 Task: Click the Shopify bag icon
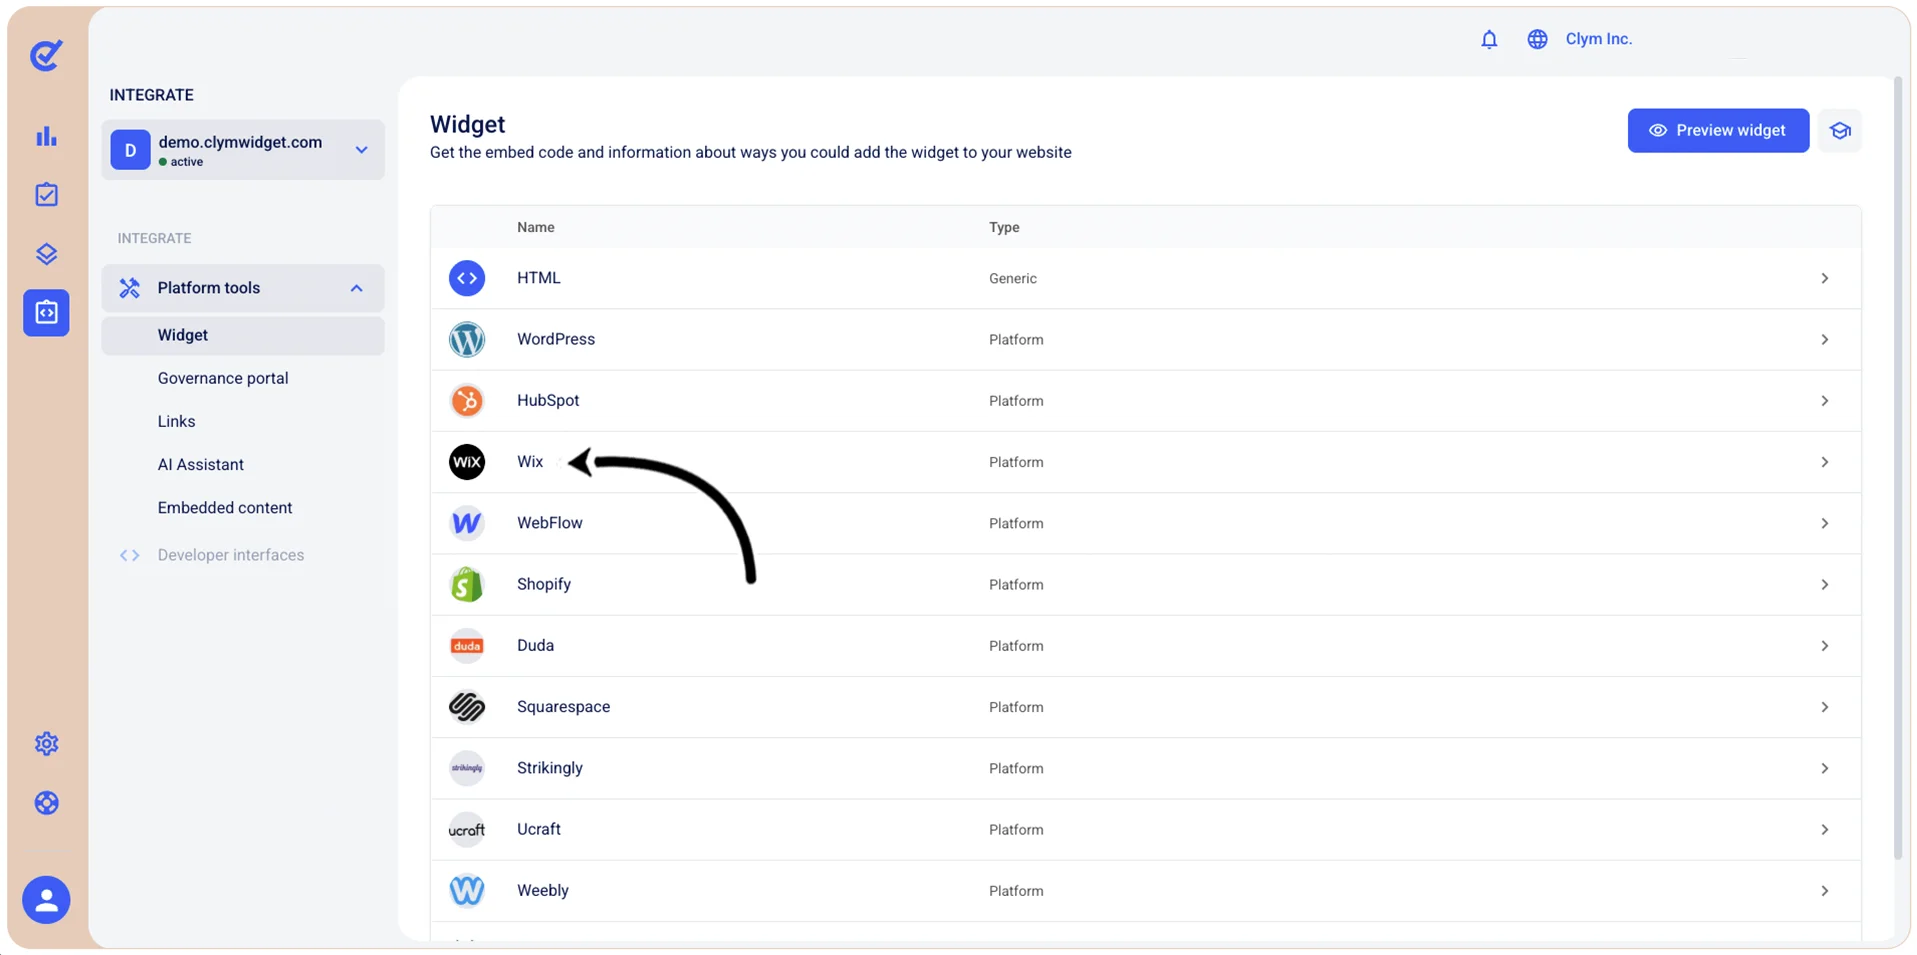click(467, 584)
